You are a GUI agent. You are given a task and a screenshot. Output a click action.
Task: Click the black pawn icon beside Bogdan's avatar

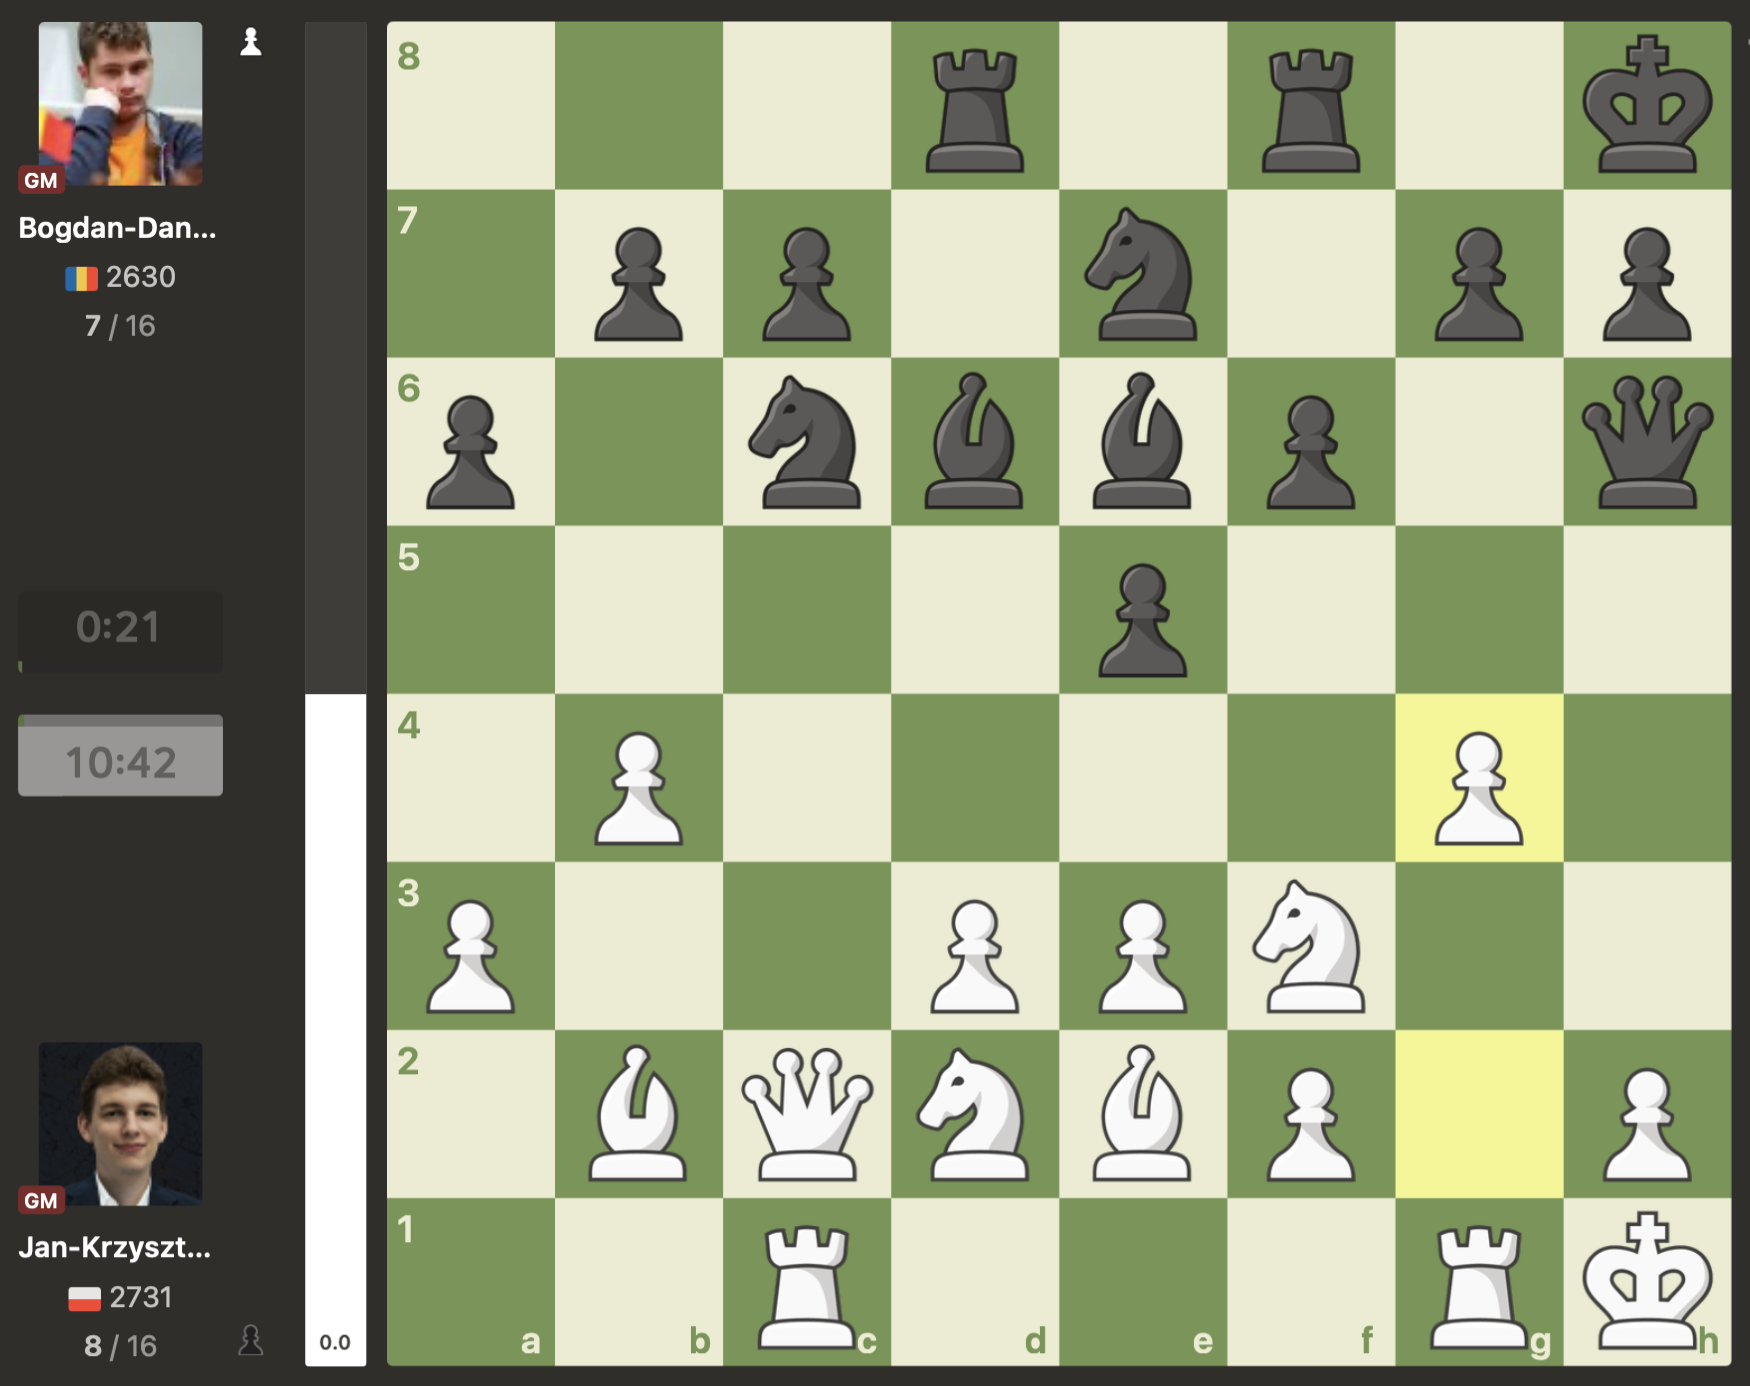[251, 42]
